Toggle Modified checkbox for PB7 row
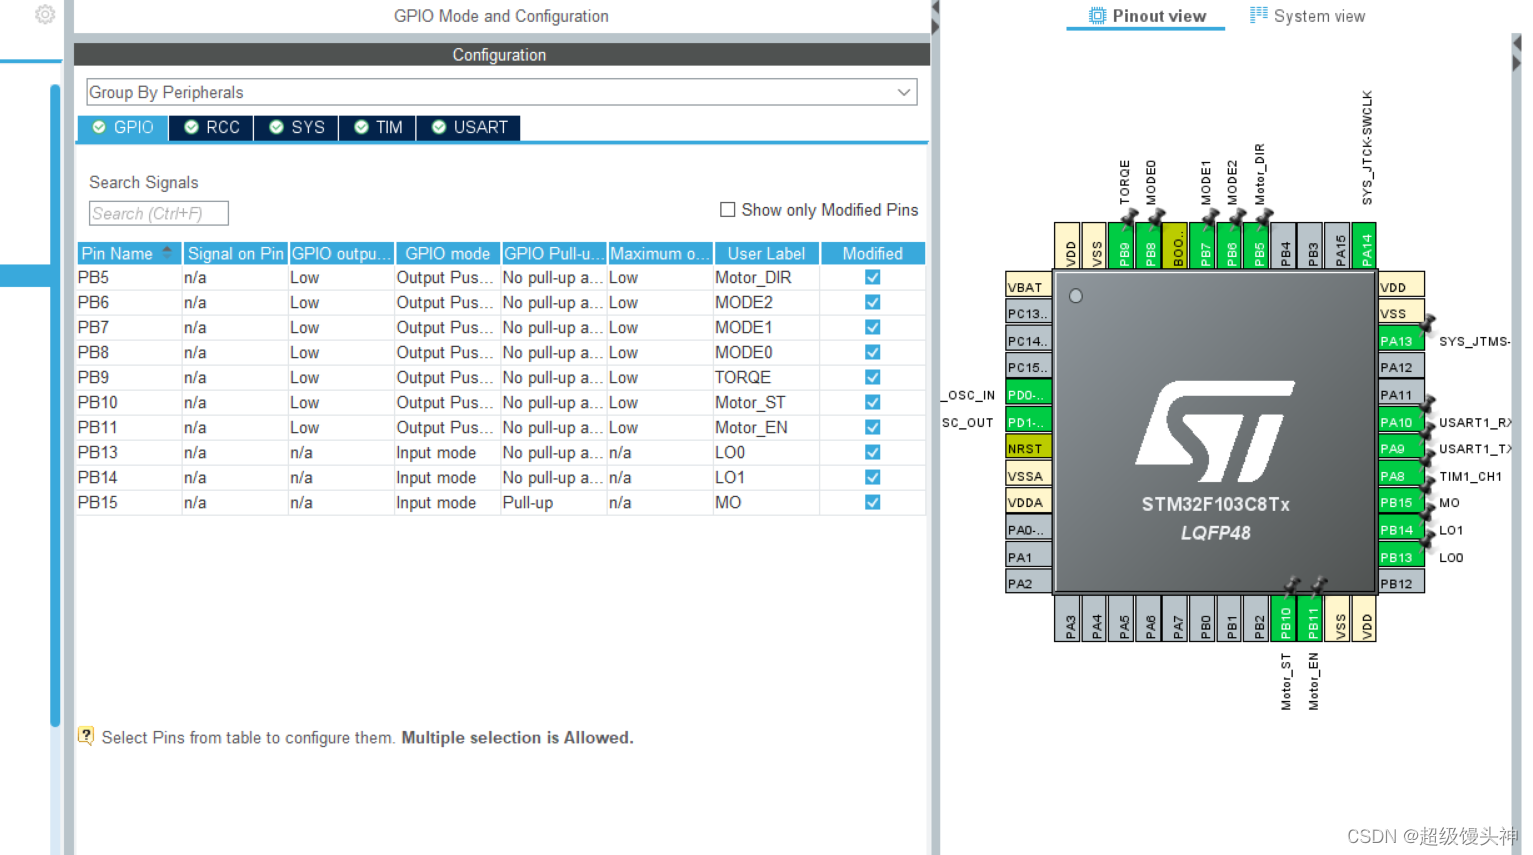The width and height of the screenshot is (1533, 855). tap(873, 327)
